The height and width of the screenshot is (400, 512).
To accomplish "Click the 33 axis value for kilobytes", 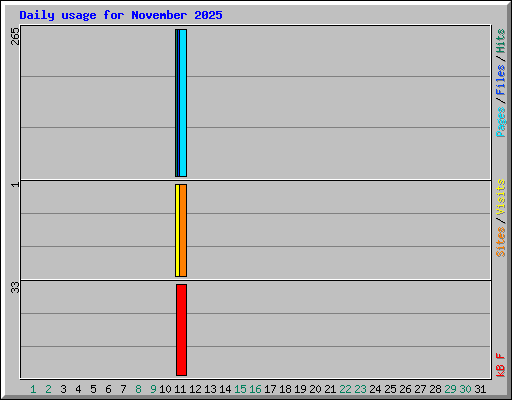I will [x=15, y=287].
